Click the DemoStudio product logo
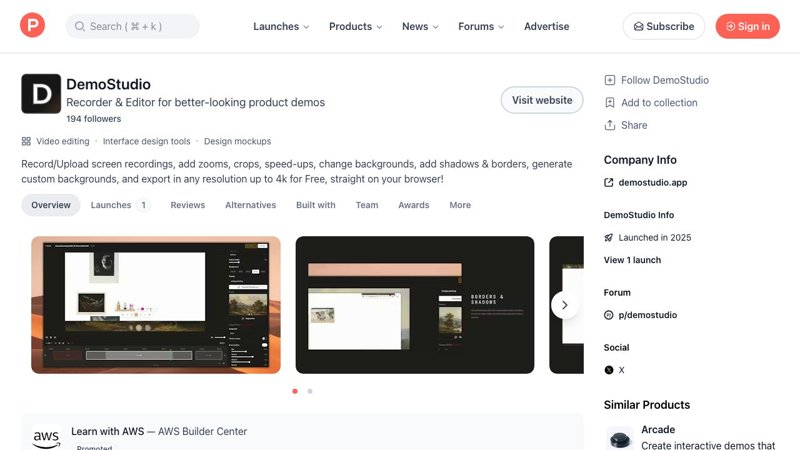Screen dimensions: 800x450 pos(41,94)
